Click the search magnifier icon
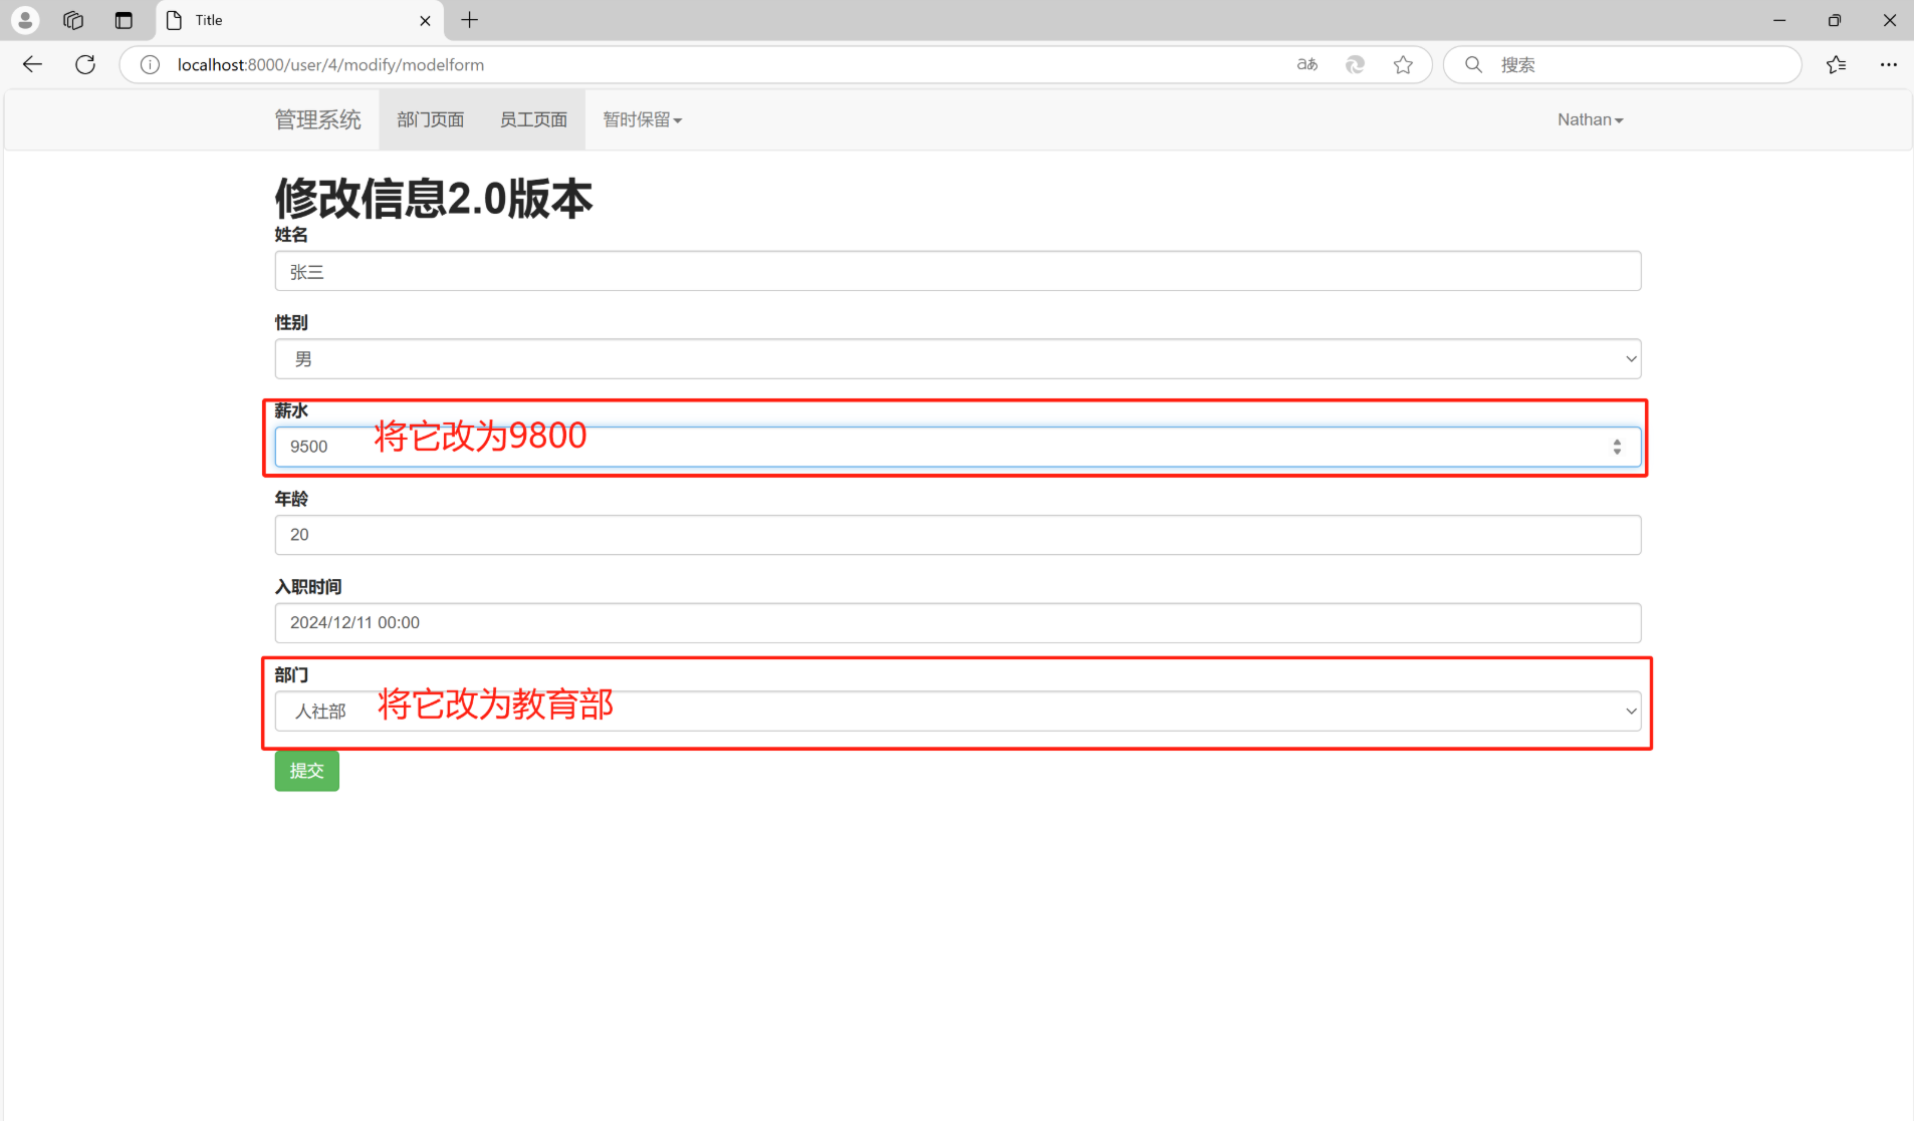The height and width of the screenshot is (1121, 1914). click(1473, 65)
